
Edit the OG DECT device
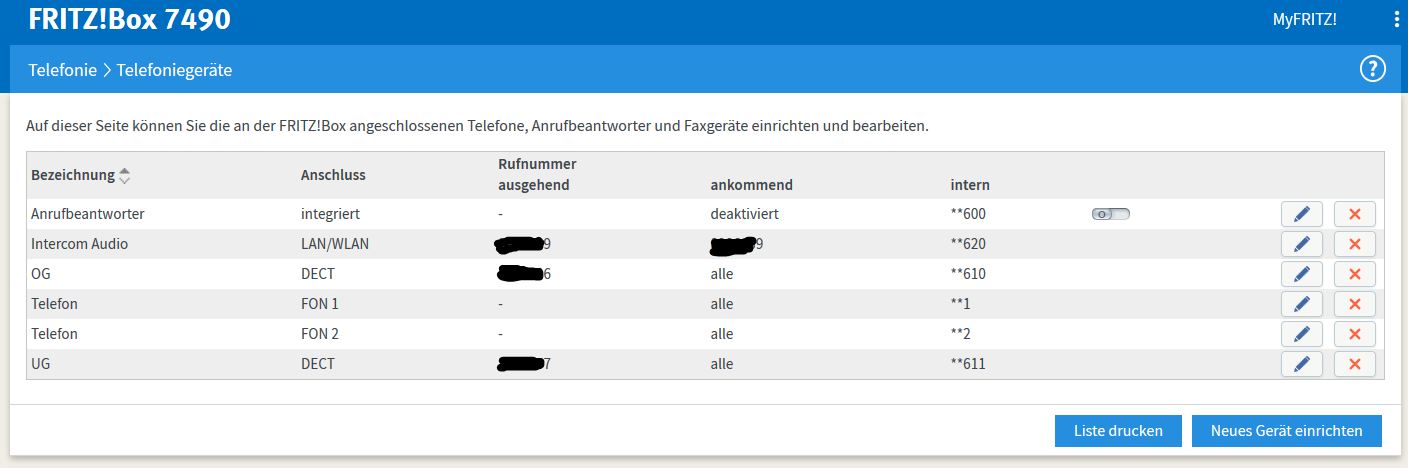coord(1301,274)
